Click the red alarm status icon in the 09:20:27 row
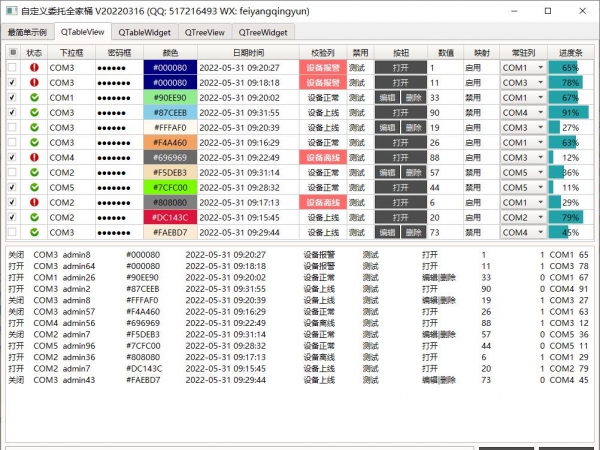600x450 pixels. [34, 68]
